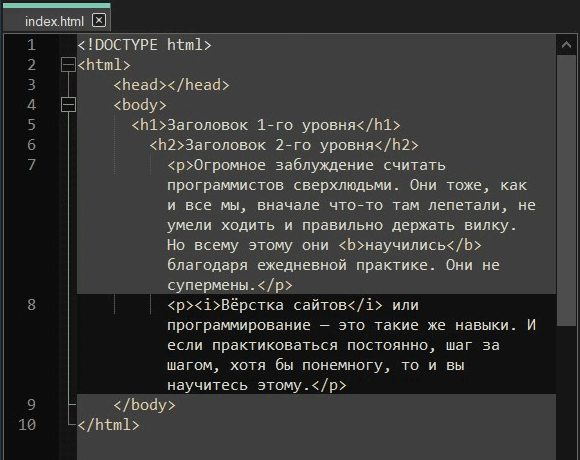Close the index.html tab

(99, 20)
